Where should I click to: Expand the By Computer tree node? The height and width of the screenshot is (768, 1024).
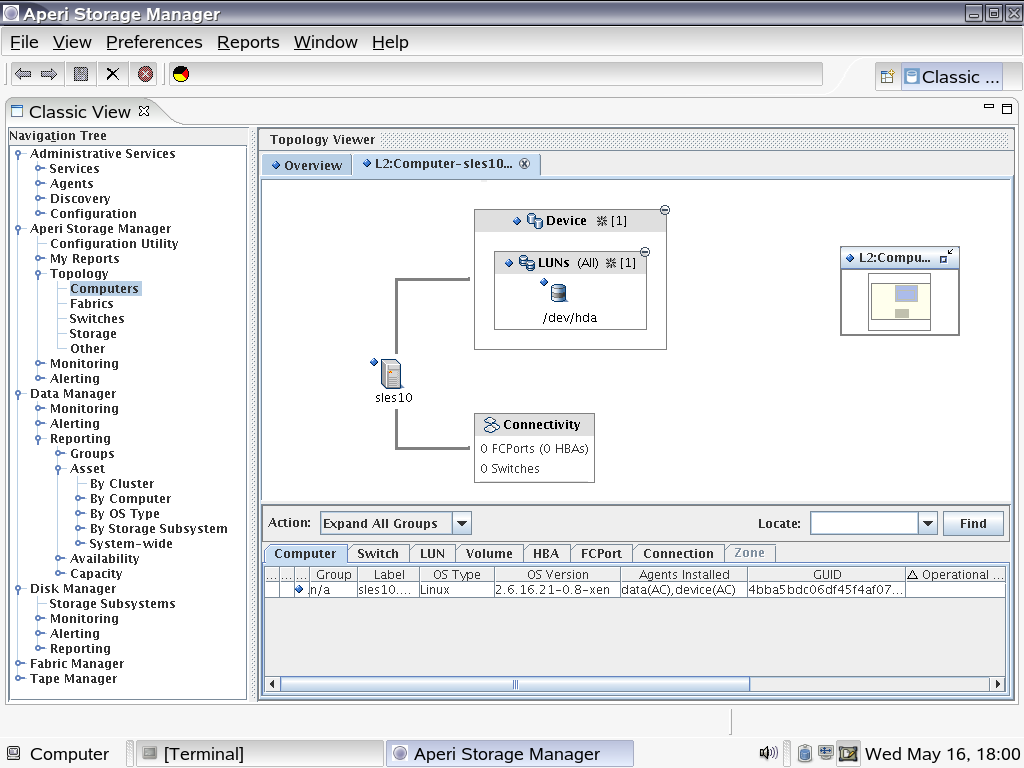[x=79, y=498]
